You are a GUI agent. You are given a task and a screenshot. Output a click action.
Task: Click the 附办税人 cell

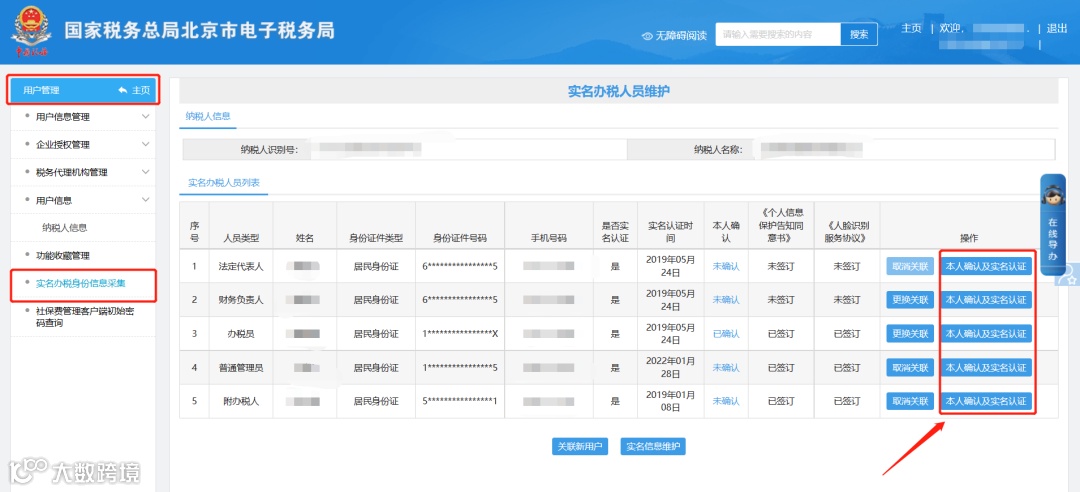(x=241, y=401)
